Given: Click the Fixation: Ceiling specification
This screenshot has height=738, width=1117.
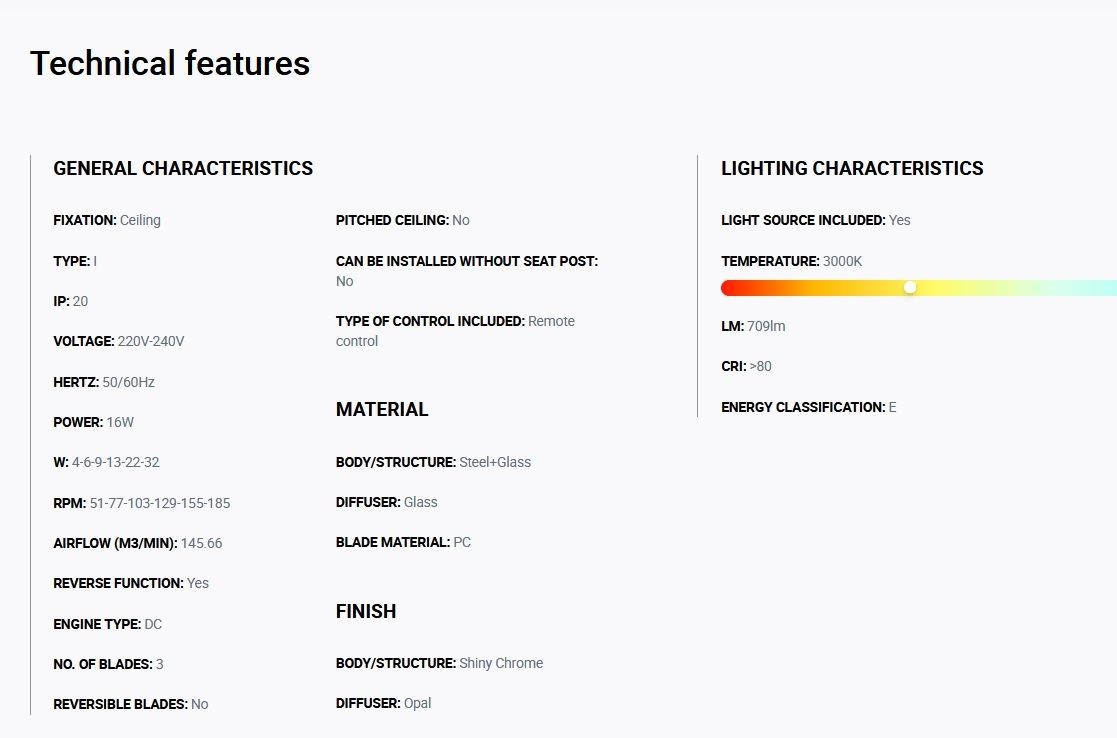Looking at the screenshot, I should click(x=107, y=220).
